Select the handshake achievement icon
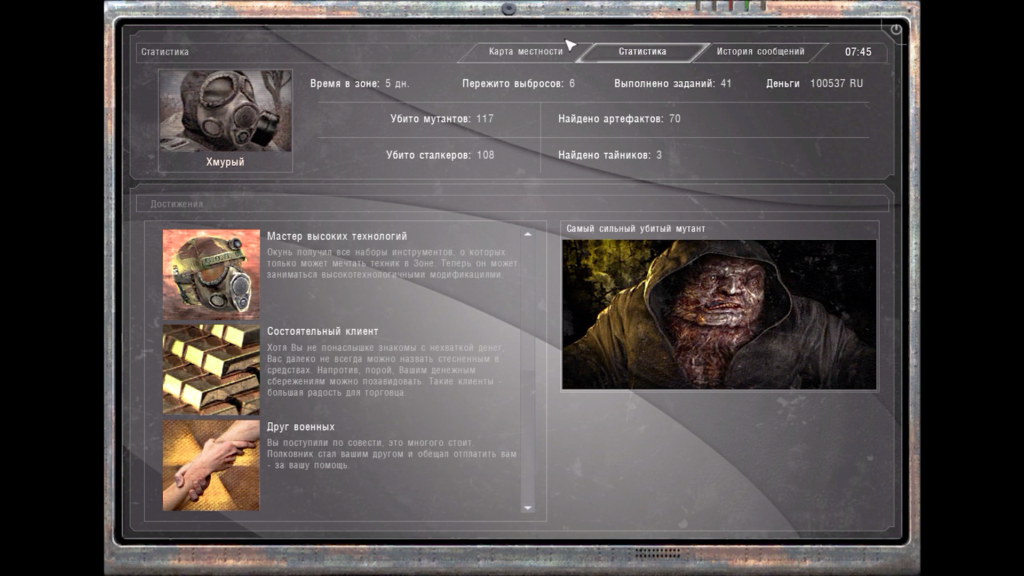Image resolution: width=1024 pixels, height=576 pixels. coord(211,465)
